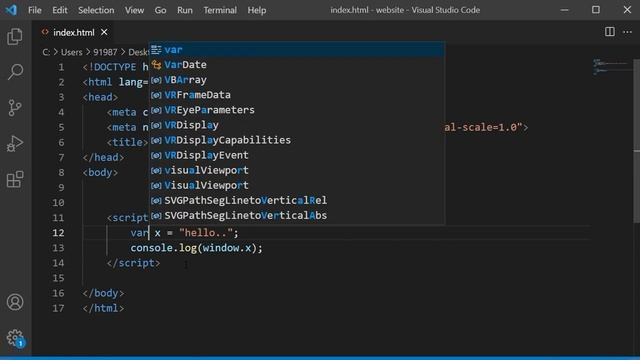Screen dimensions: 640x360
Task: Open the Selection menu
Action: click(x=96, y=10)
